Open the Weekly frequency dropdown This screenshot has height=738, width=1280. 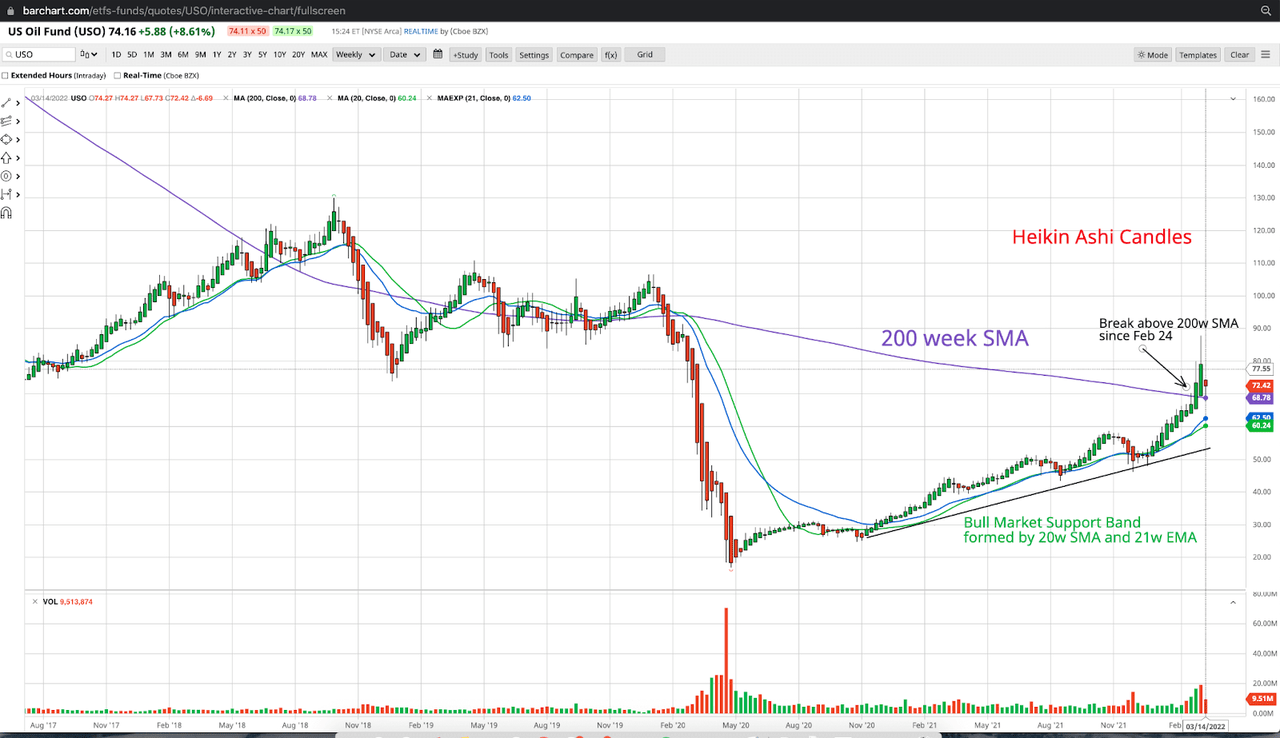click(355, 54)
